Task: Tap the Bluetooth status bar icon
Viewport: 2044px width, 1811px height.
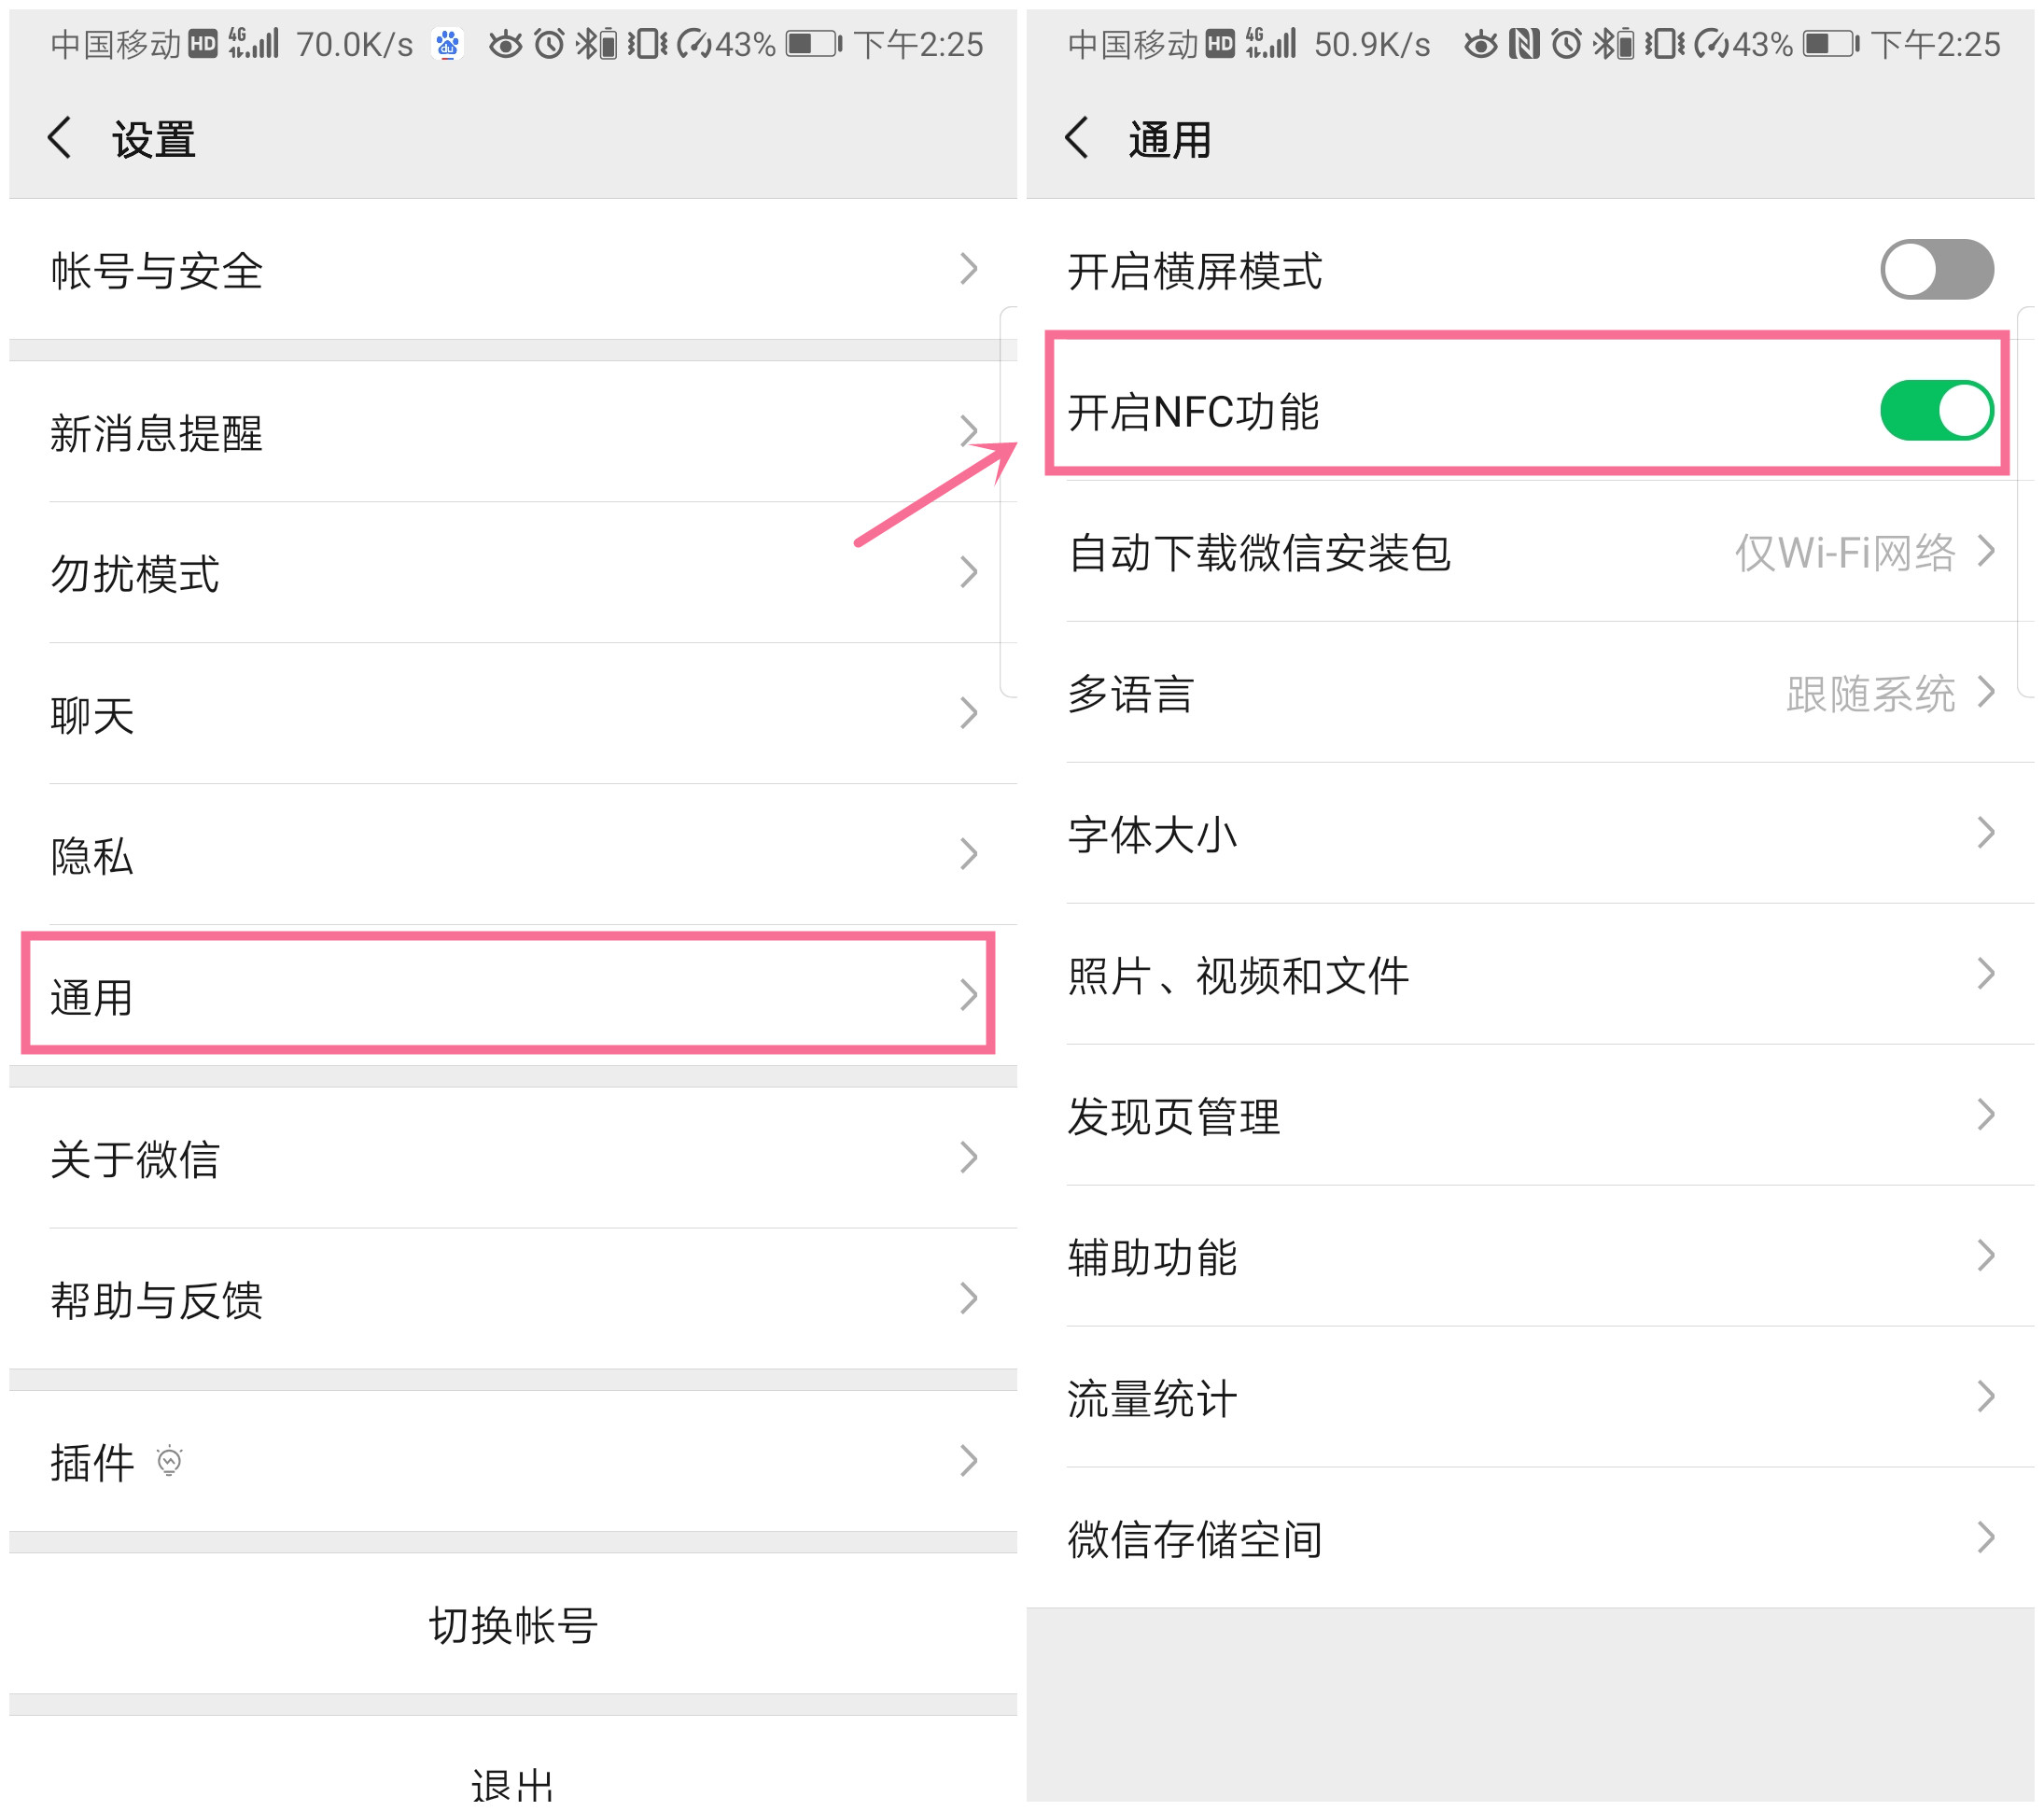Action: (x=585, y=43)
